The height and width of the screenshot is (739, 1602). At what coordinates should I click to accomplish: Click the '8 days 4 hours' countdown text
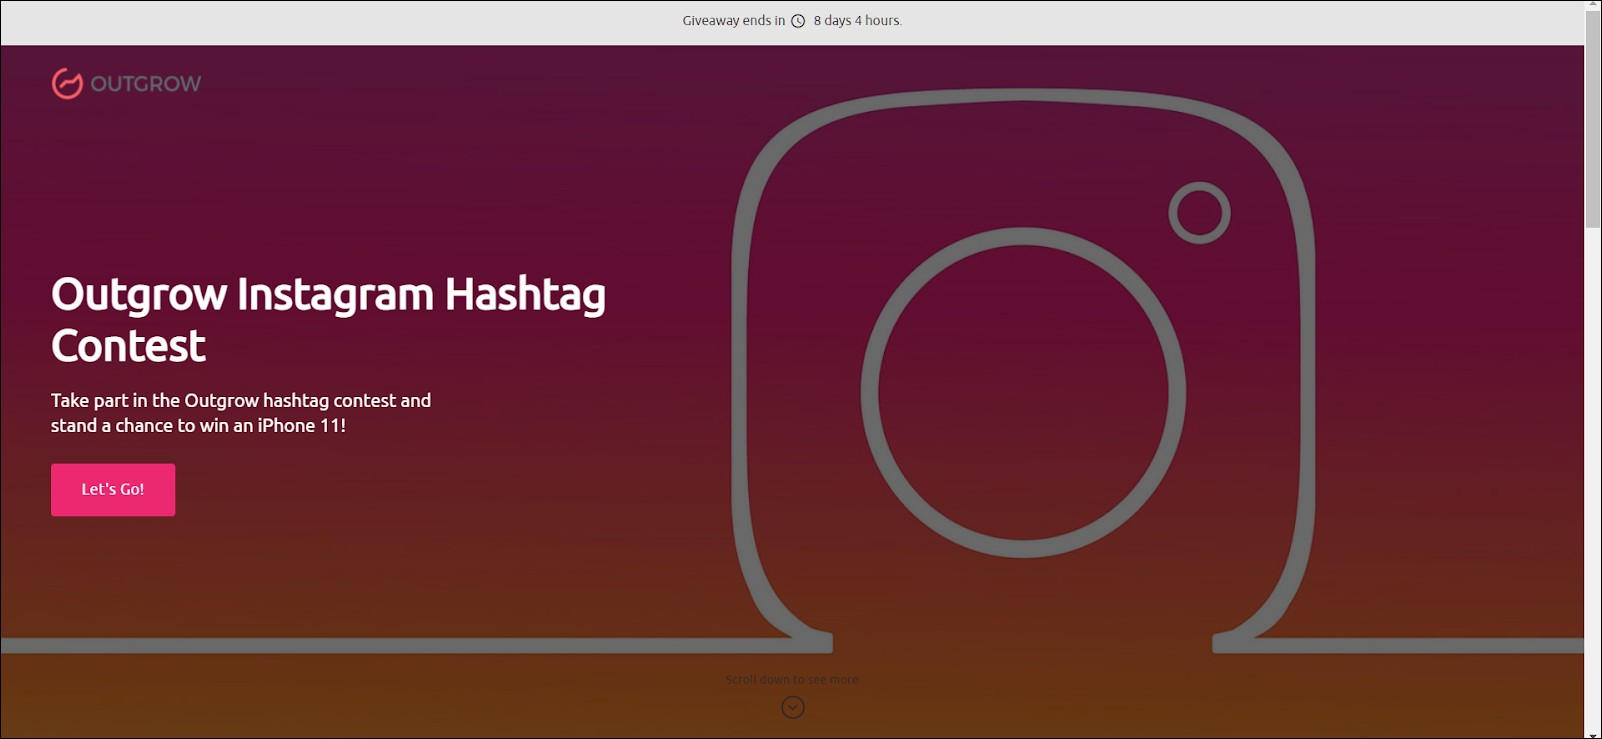857,21
